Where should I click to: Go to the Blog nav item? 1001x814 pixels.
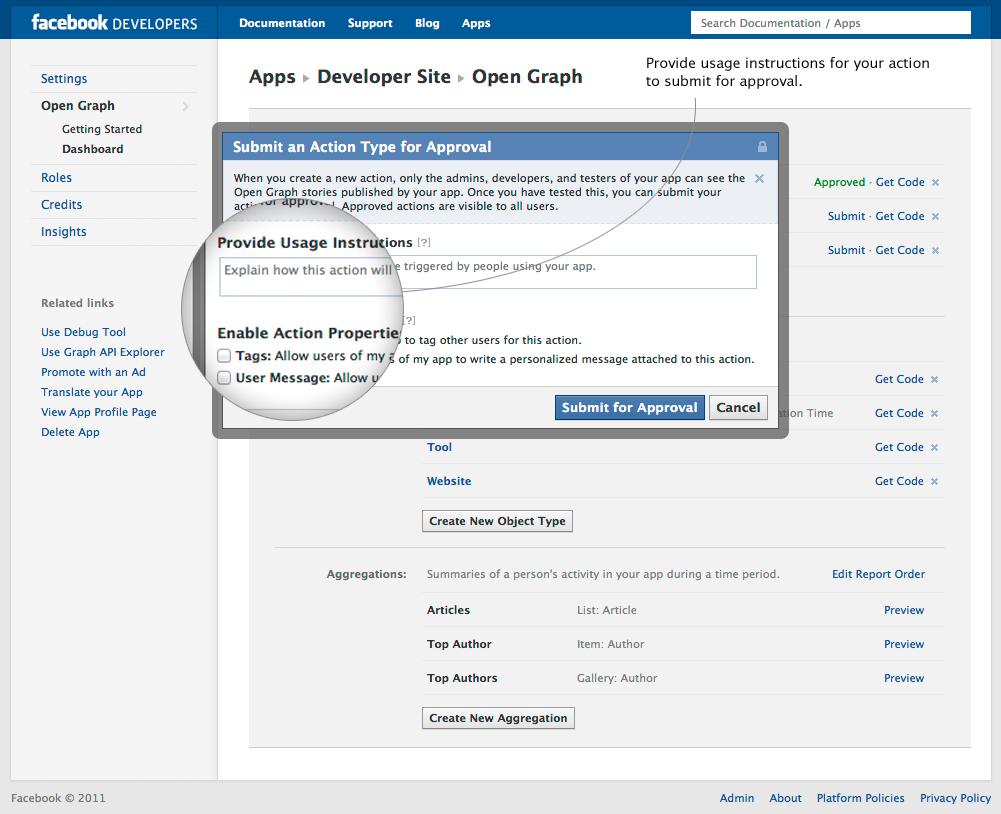[427, 23]
